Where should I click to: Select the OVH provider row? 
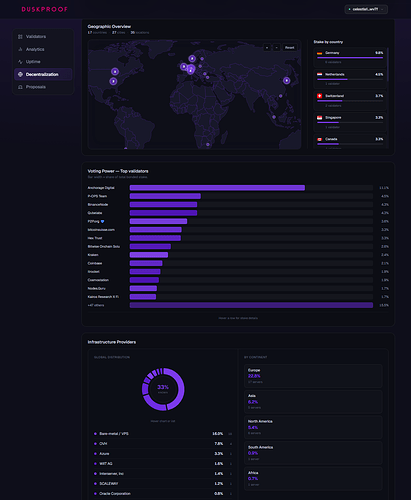coord(163,444)
